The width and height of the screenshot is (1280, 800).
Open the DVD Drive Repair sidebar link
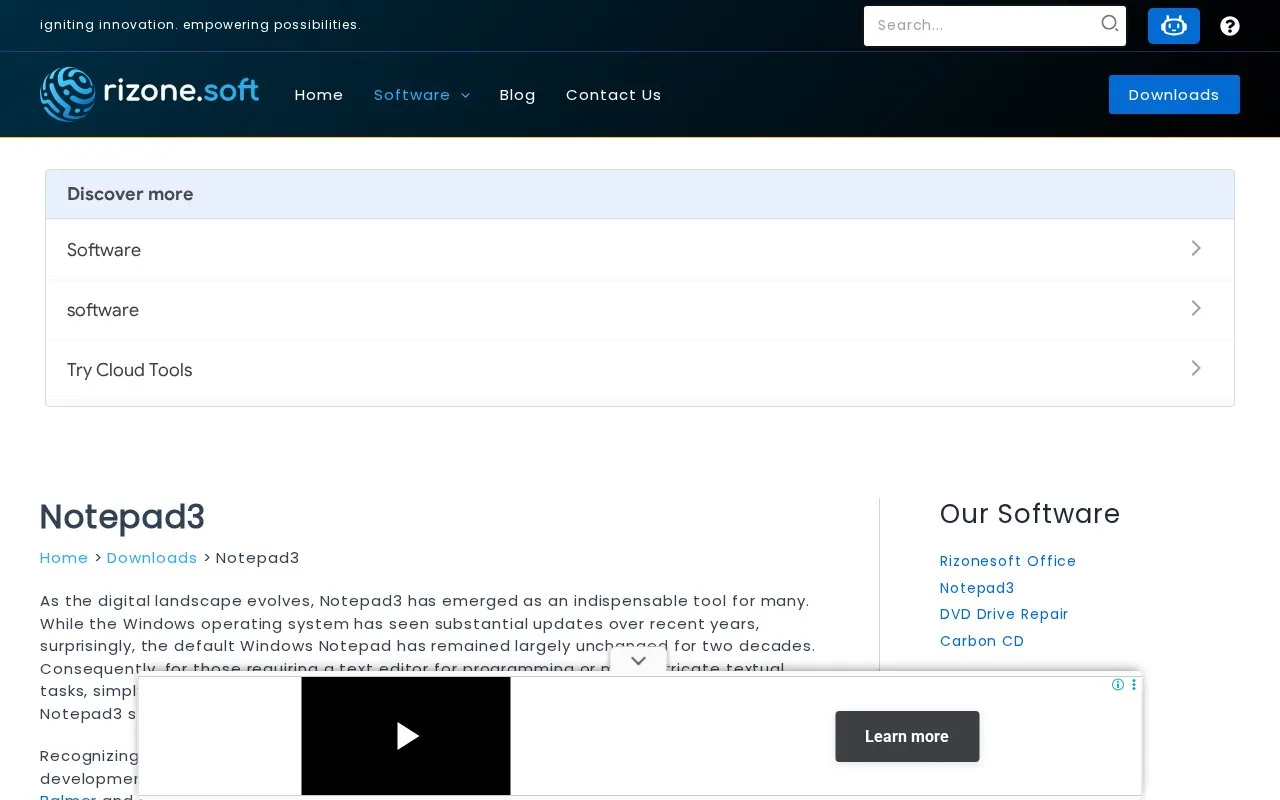[1004, 614]
